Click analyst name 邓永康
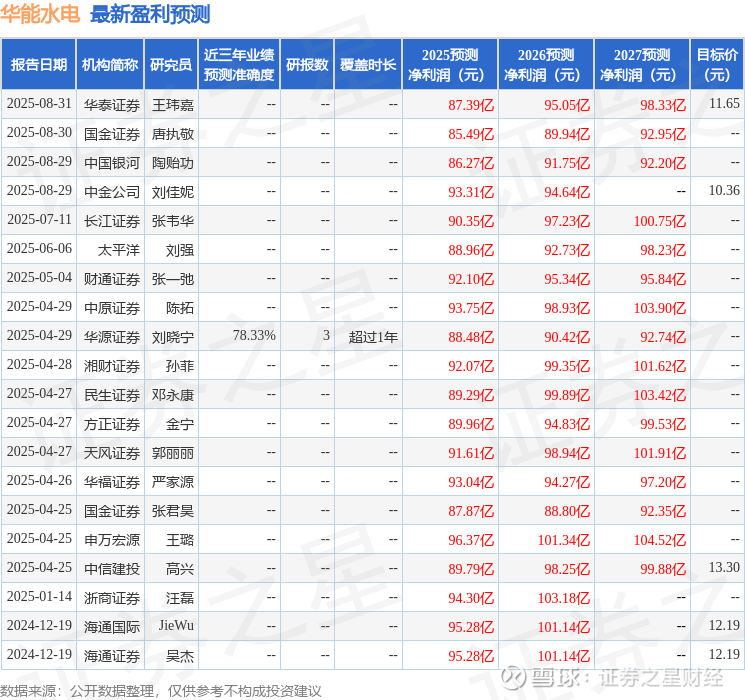745x700 pixels. tap(173, 395)
